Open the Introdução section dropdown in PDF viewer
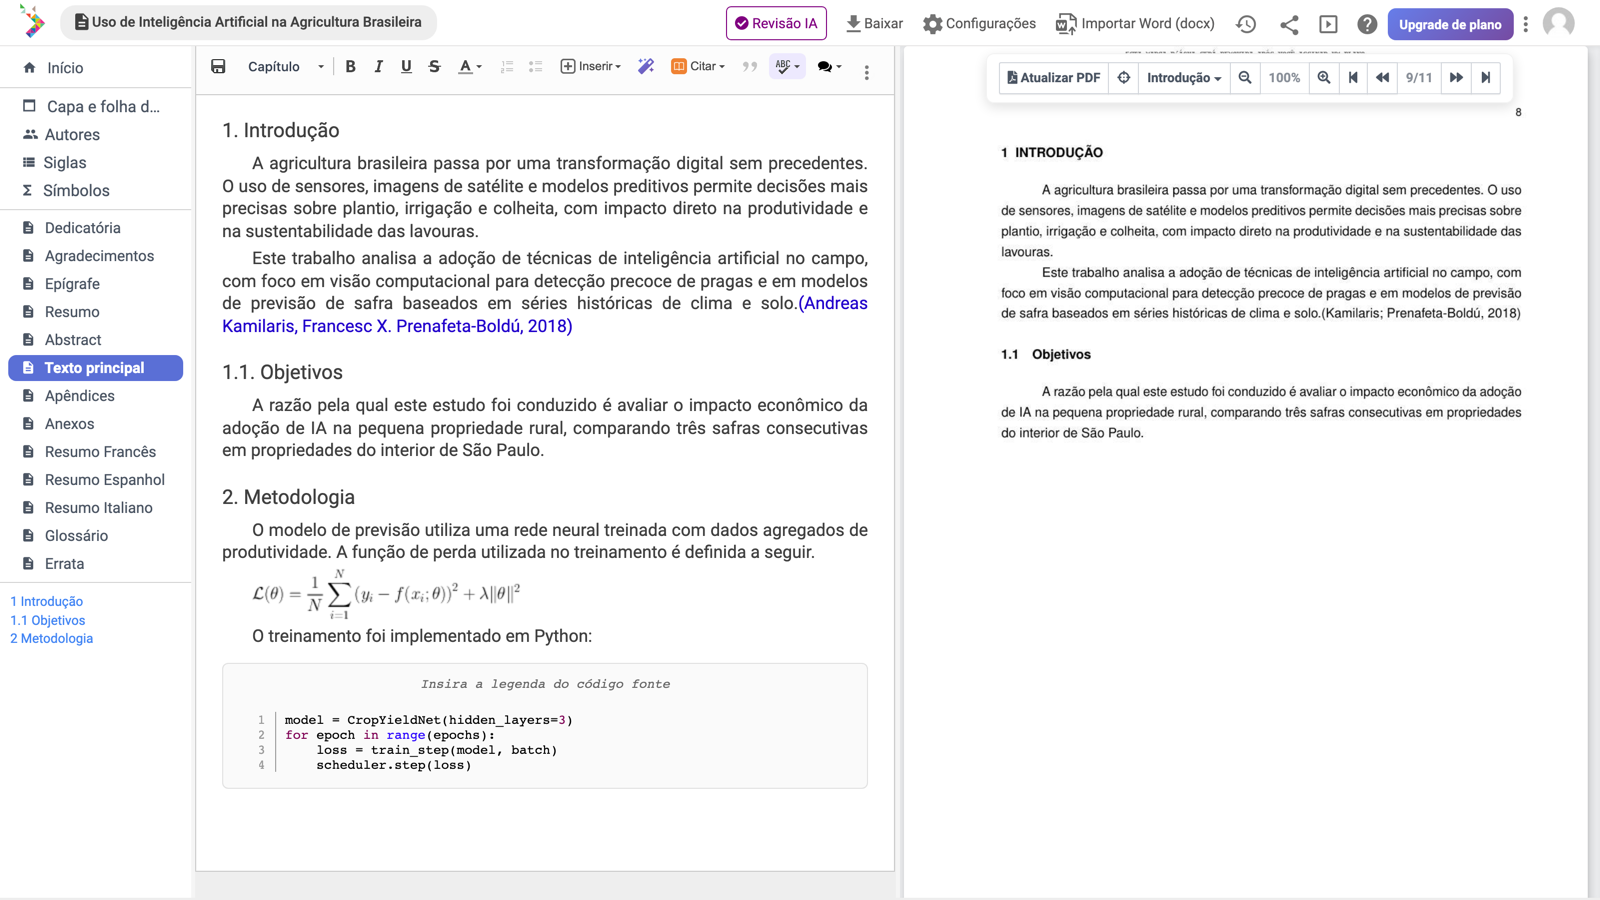Viewport: 1600px width, 900px height. [x=1184, y=78]
